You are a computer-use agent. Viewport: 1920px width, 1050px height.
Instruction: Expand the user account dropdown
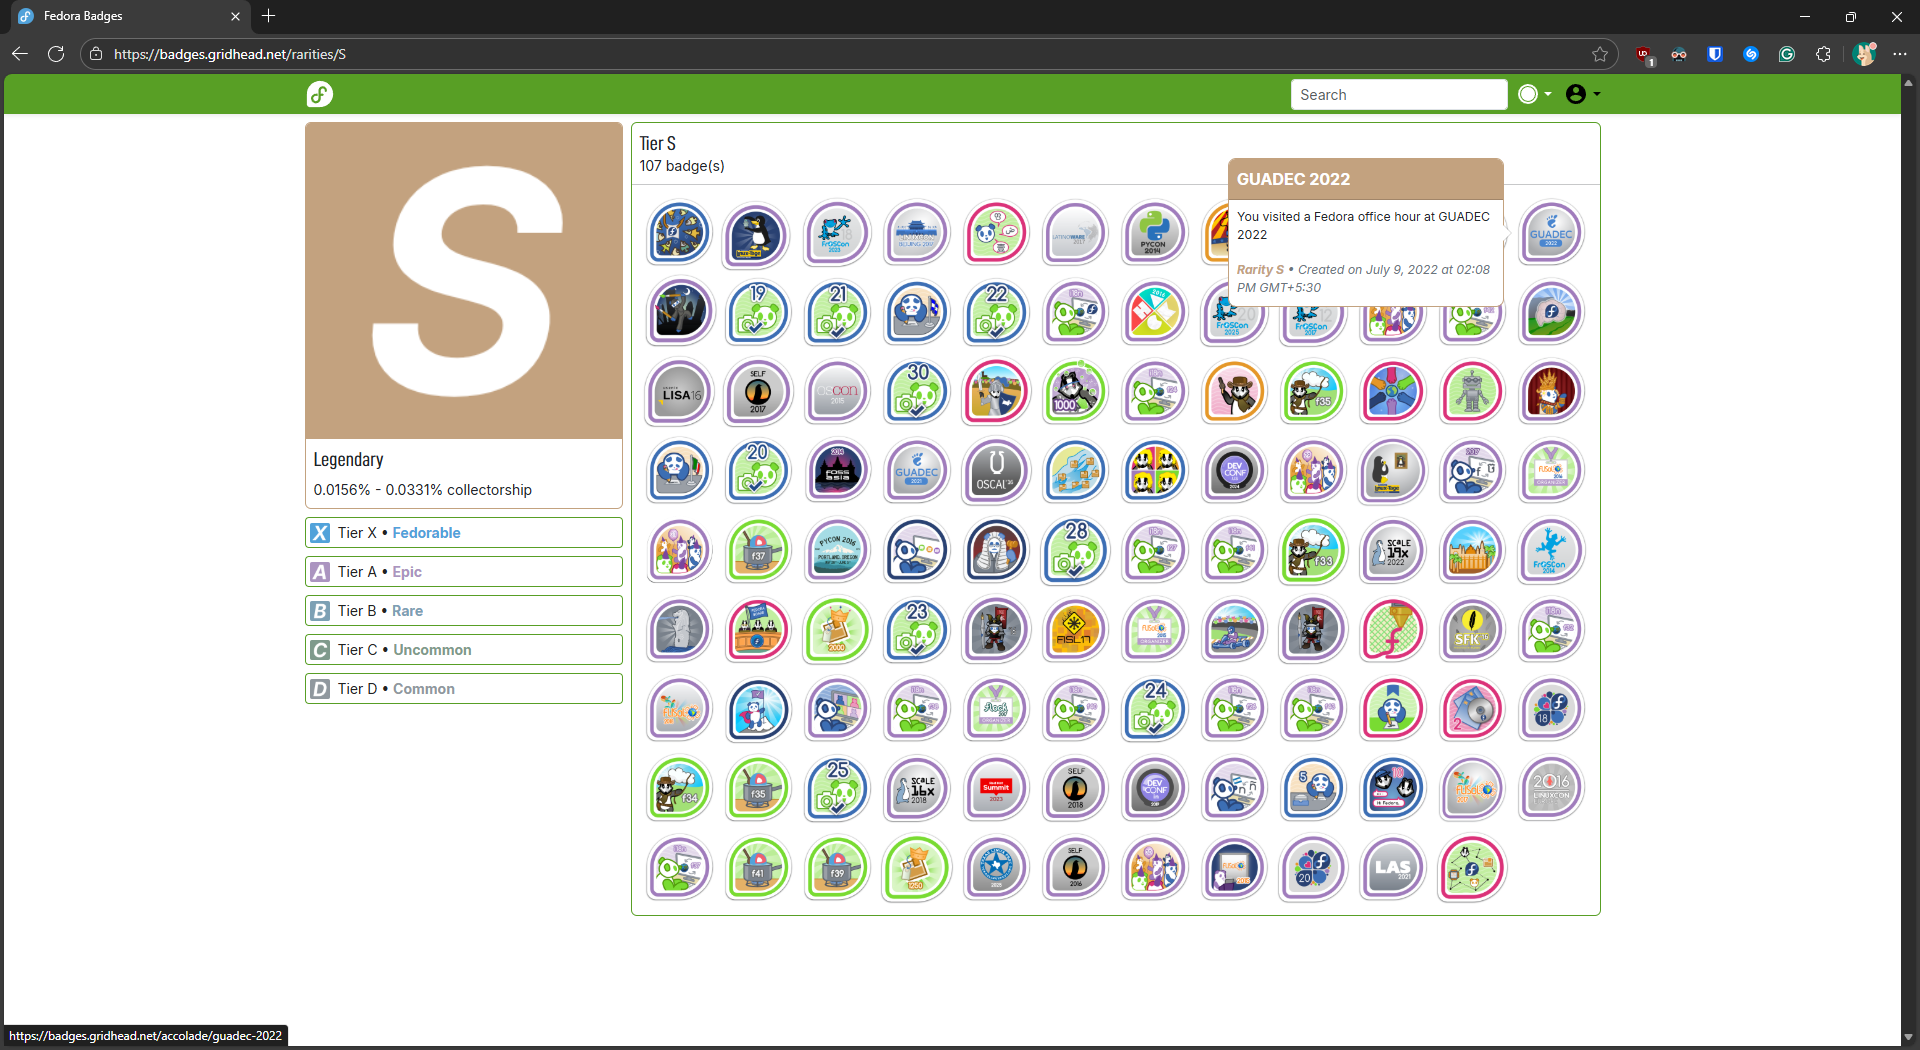[x=1582, y=94]
